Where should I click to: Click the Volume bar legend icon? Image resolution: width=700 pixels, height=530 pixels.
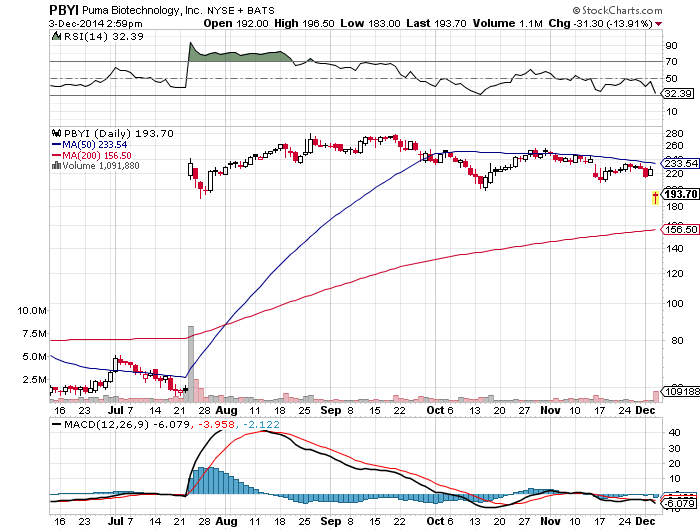click(56, 165)
